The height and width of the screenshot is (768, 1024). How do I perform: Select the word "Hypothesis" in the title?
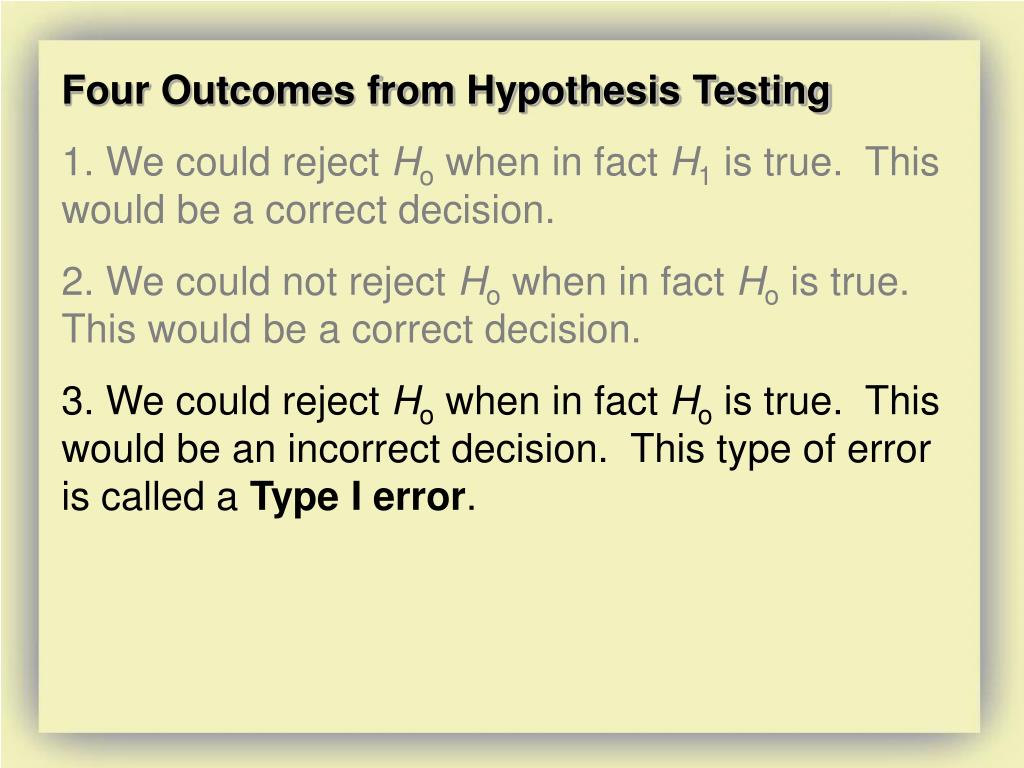(x=573, y=91)
